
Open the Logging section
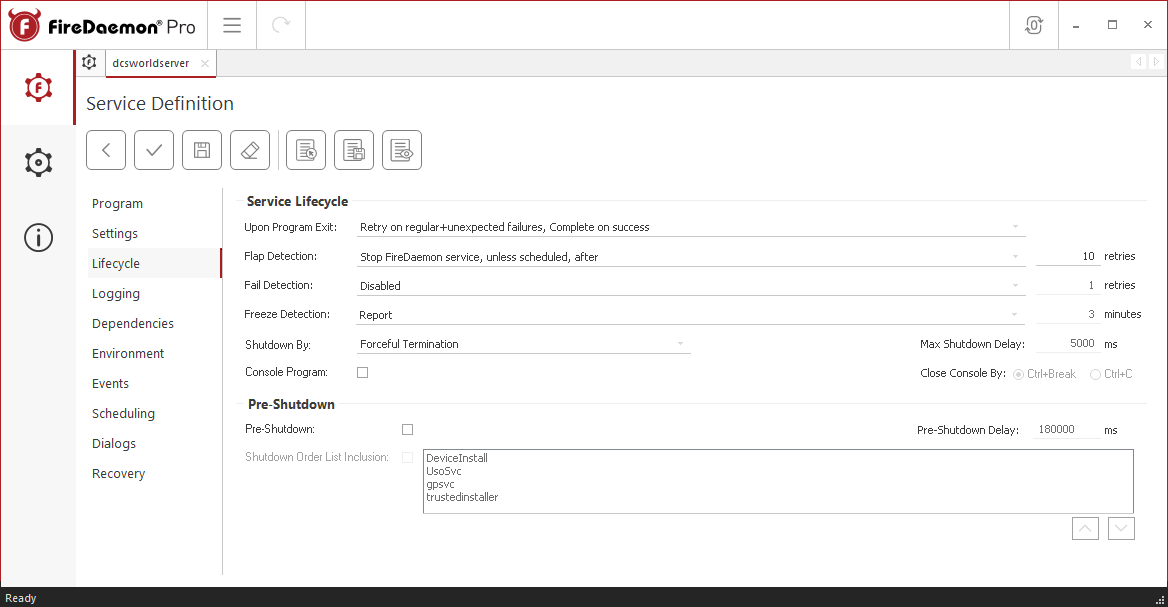115,293
